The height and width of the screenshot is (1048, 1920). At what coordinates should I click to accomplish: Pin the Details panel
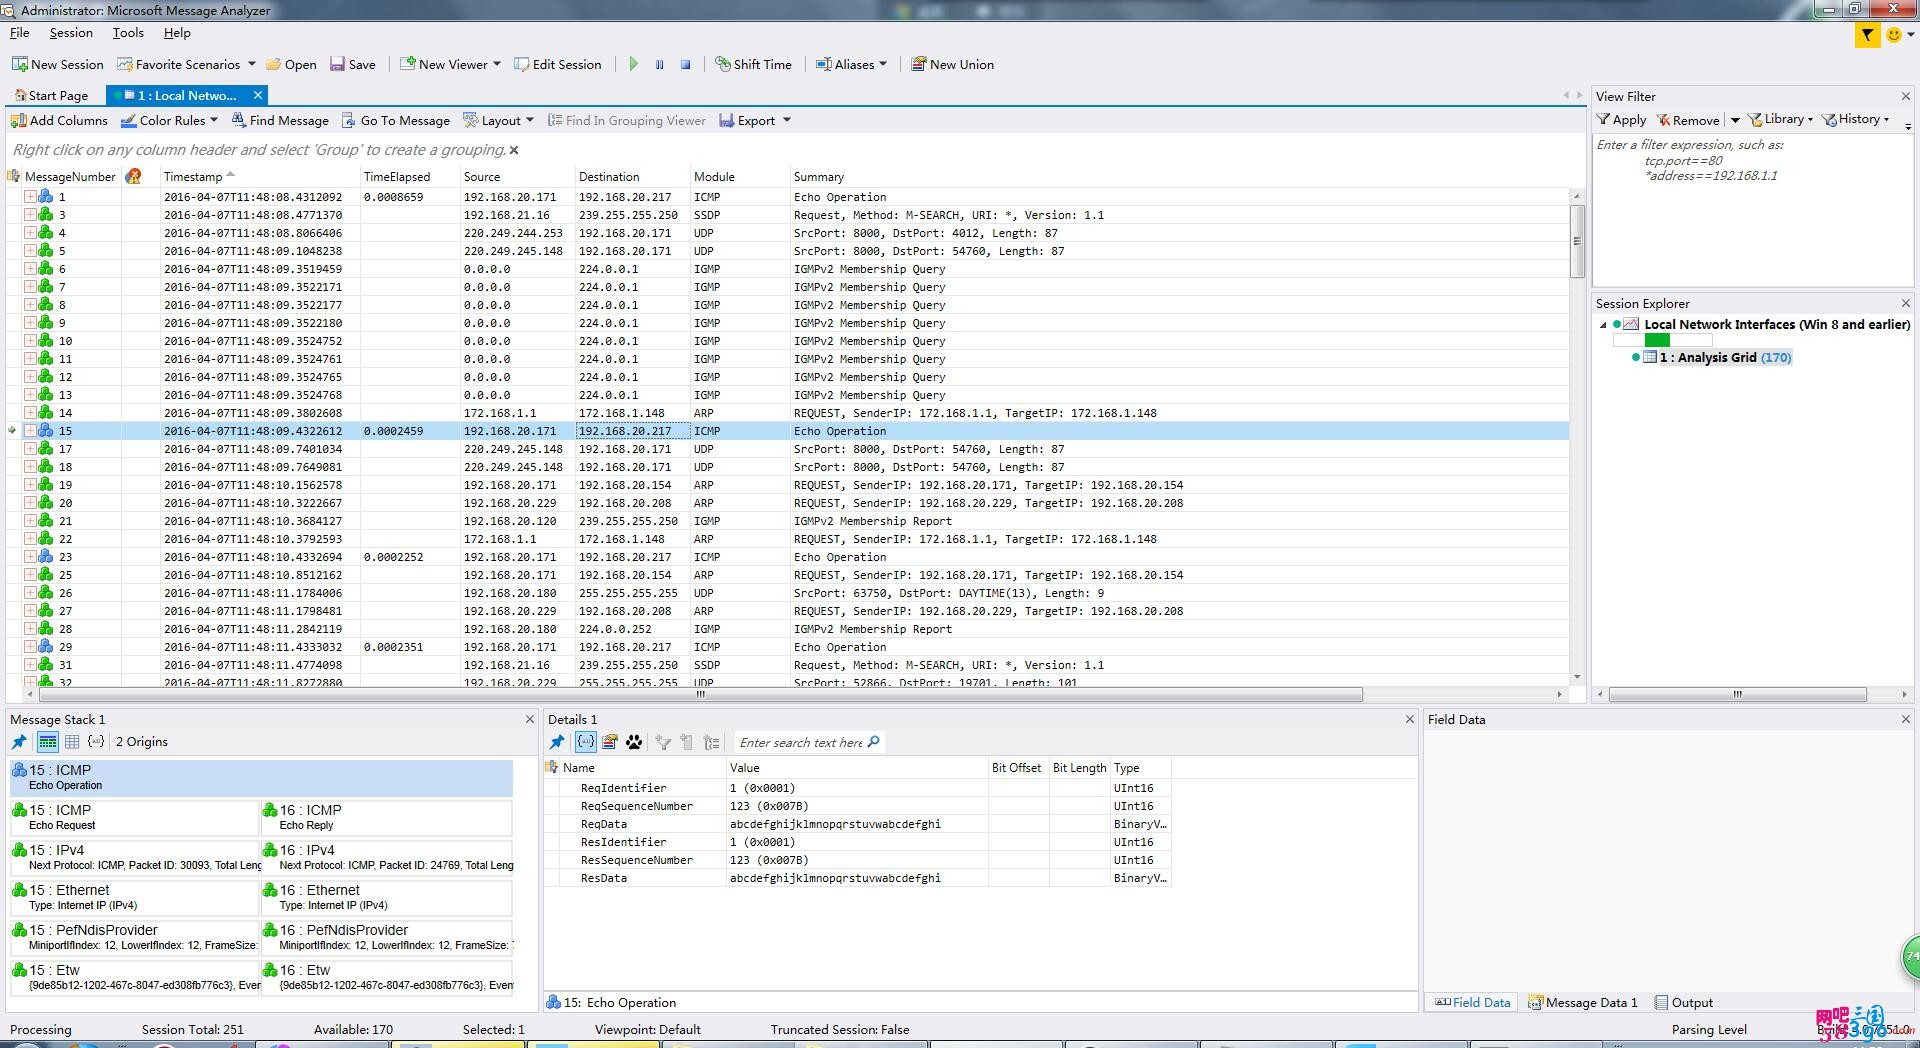[x=557, y=742]
